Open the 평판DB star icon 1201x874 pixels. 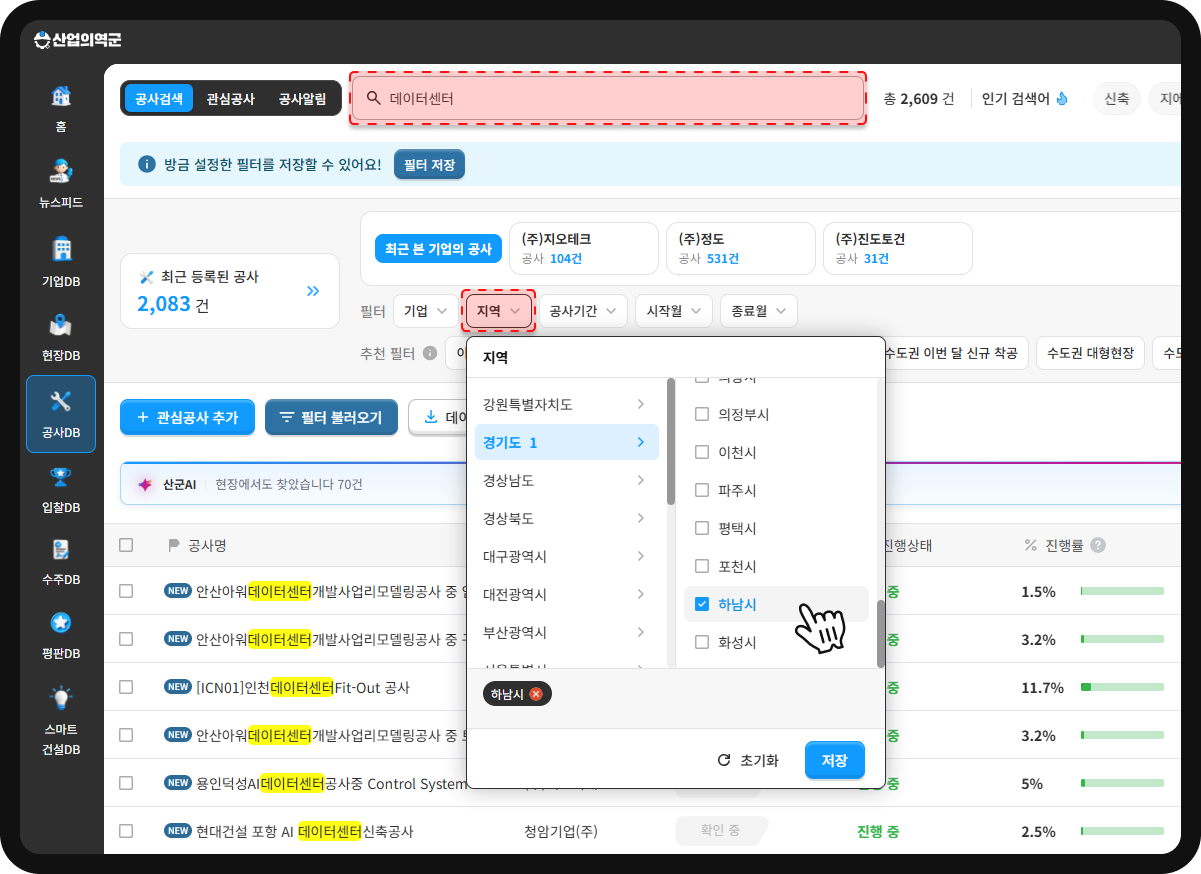click(61, 623)
